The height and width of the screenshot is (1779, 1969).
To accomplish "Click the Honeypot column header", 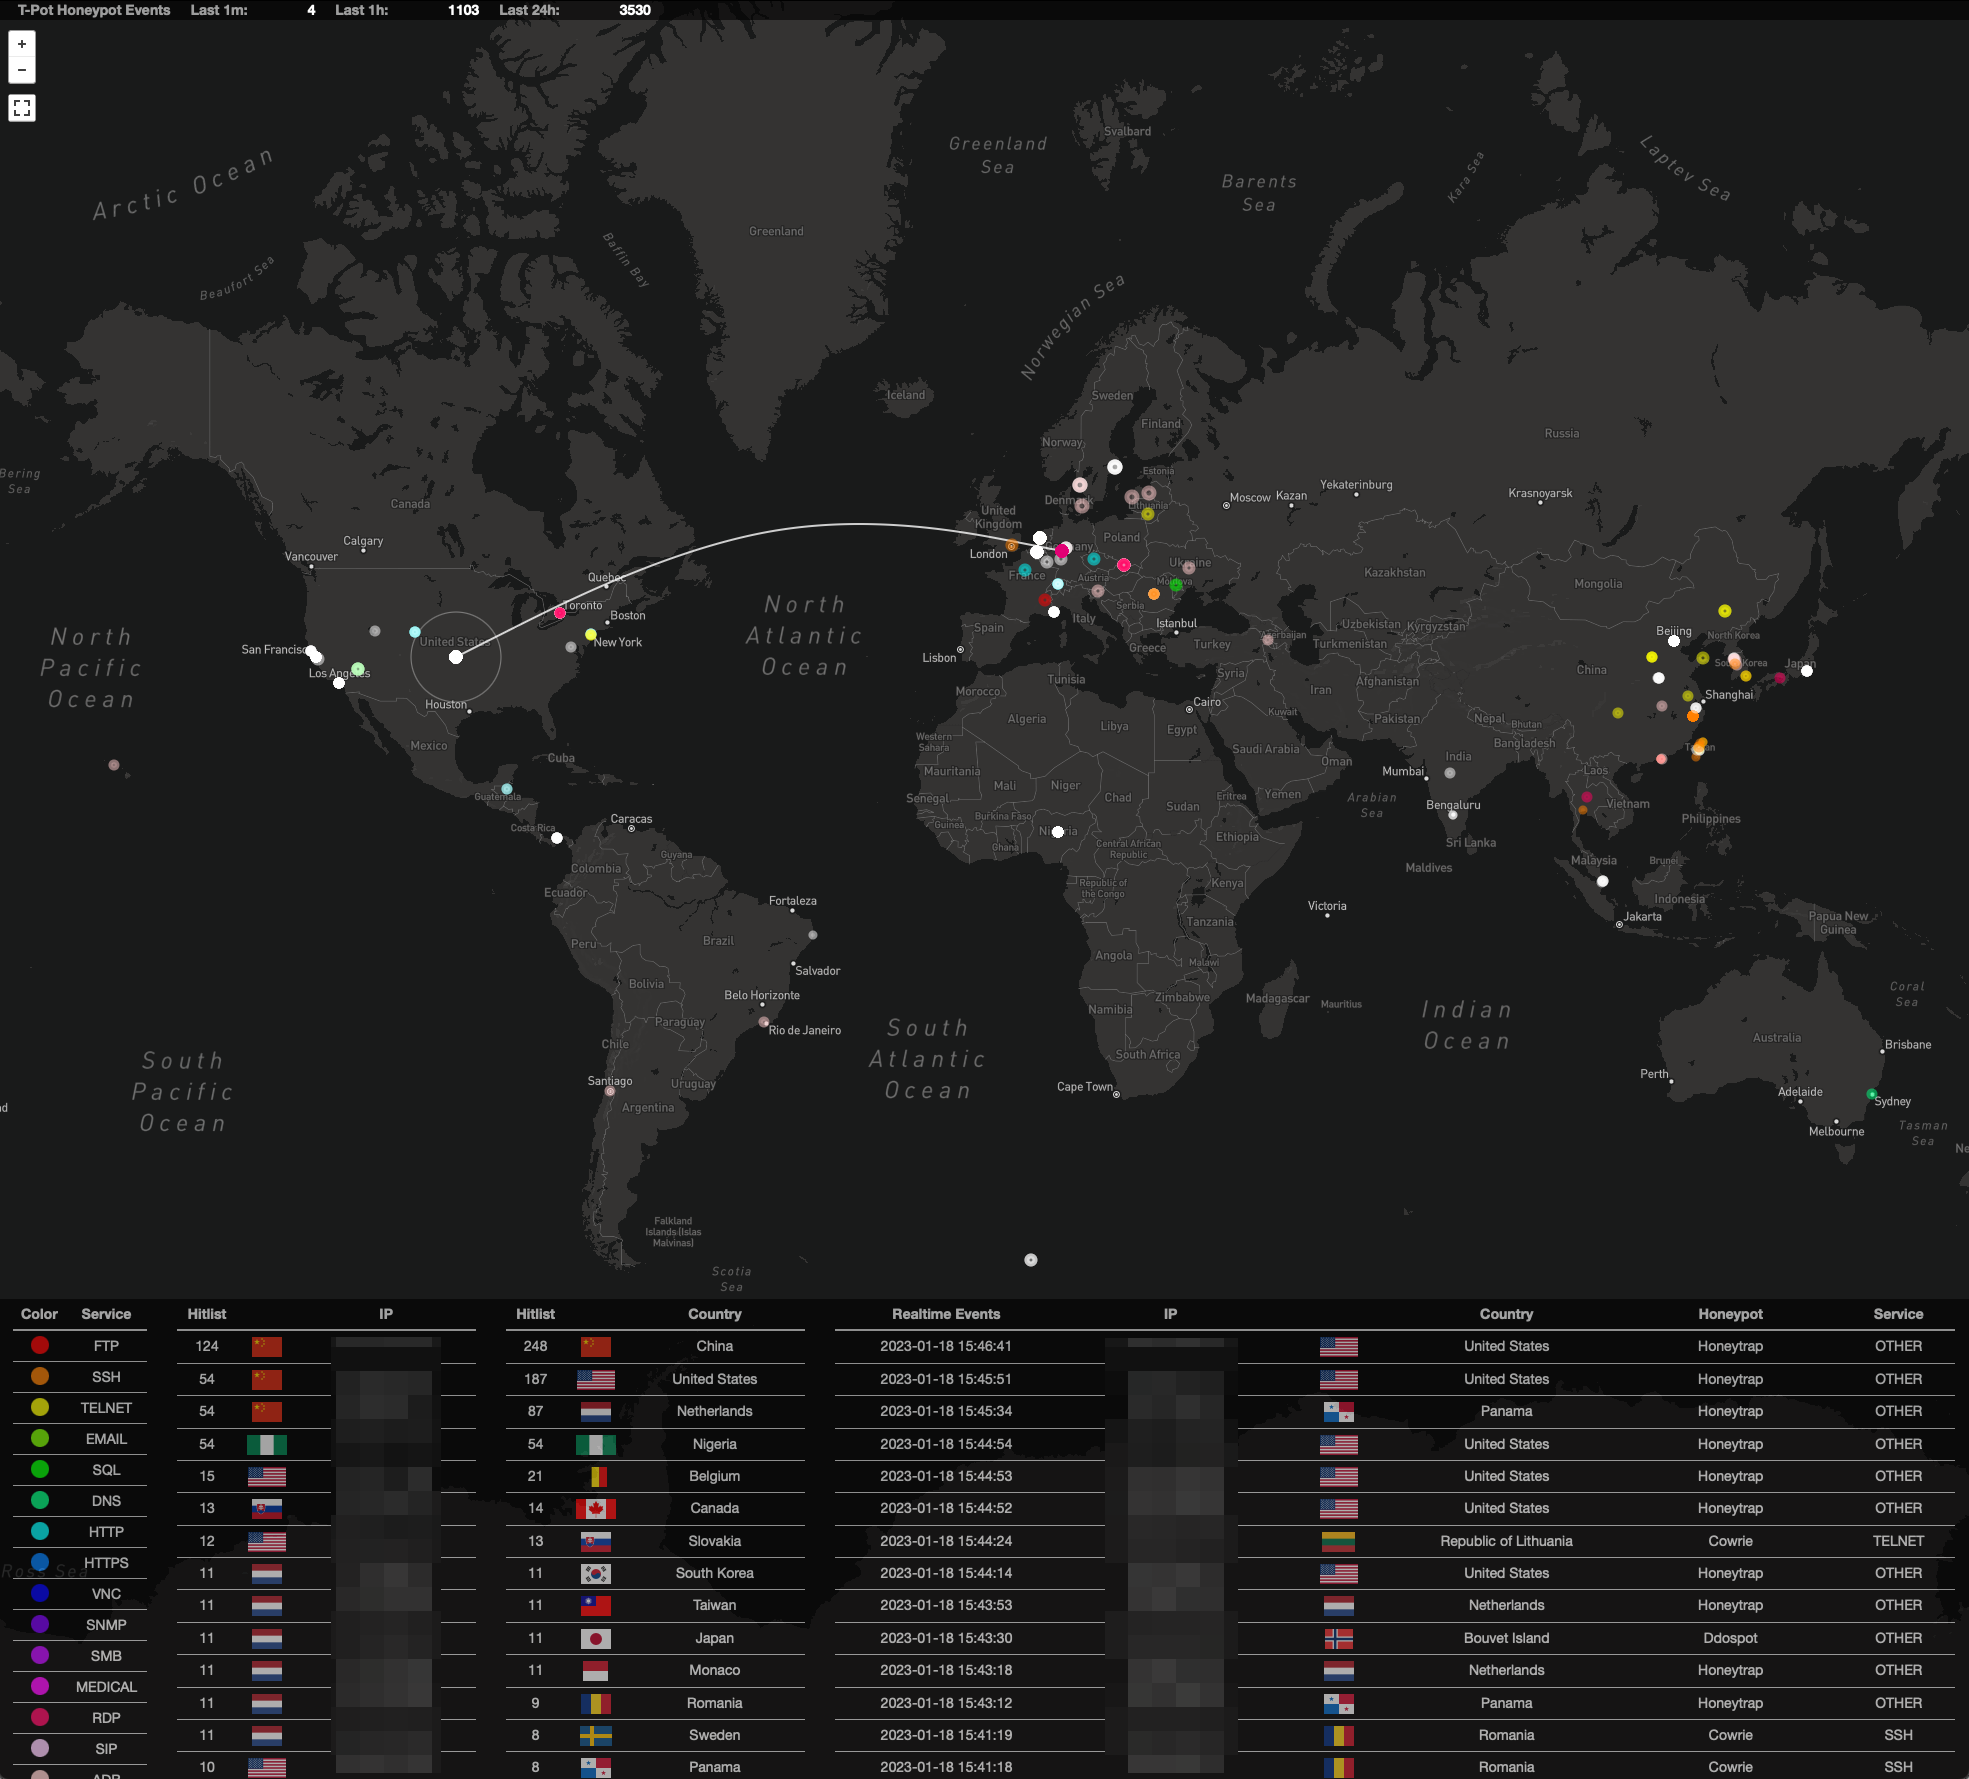I will (1730, 1313).
